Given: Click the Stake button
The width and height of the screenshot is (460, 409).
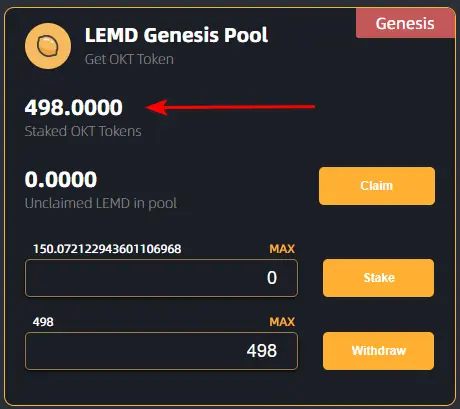Looking at the screenshot, I should pos(378,278).
